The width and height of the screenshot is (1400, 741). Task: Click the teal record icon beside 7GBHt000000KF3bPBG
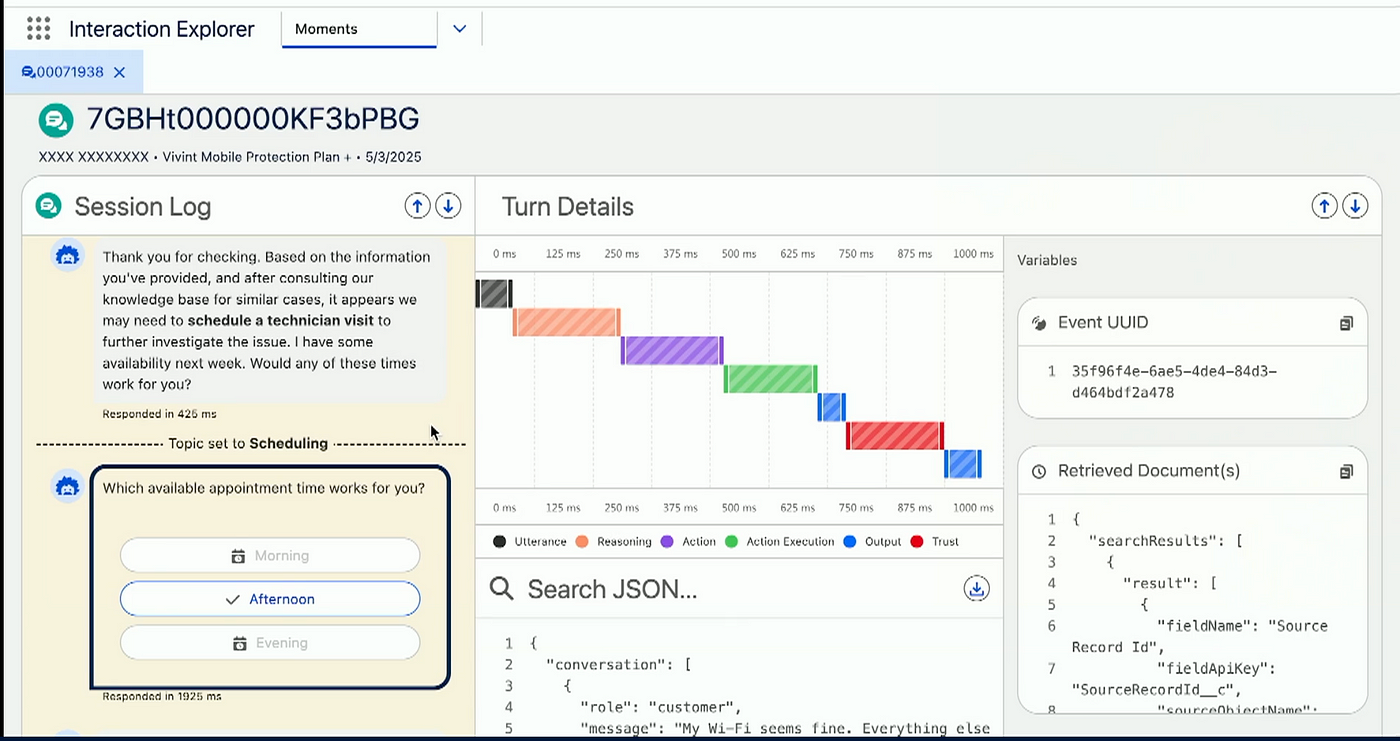(x=56, y=120)
